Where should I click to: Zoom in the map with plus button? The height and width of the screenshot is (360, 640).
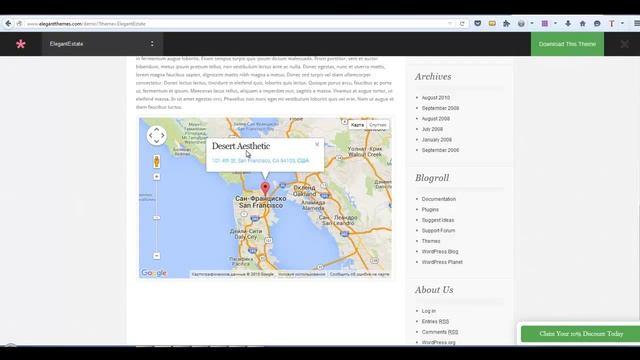coord(156,177)
